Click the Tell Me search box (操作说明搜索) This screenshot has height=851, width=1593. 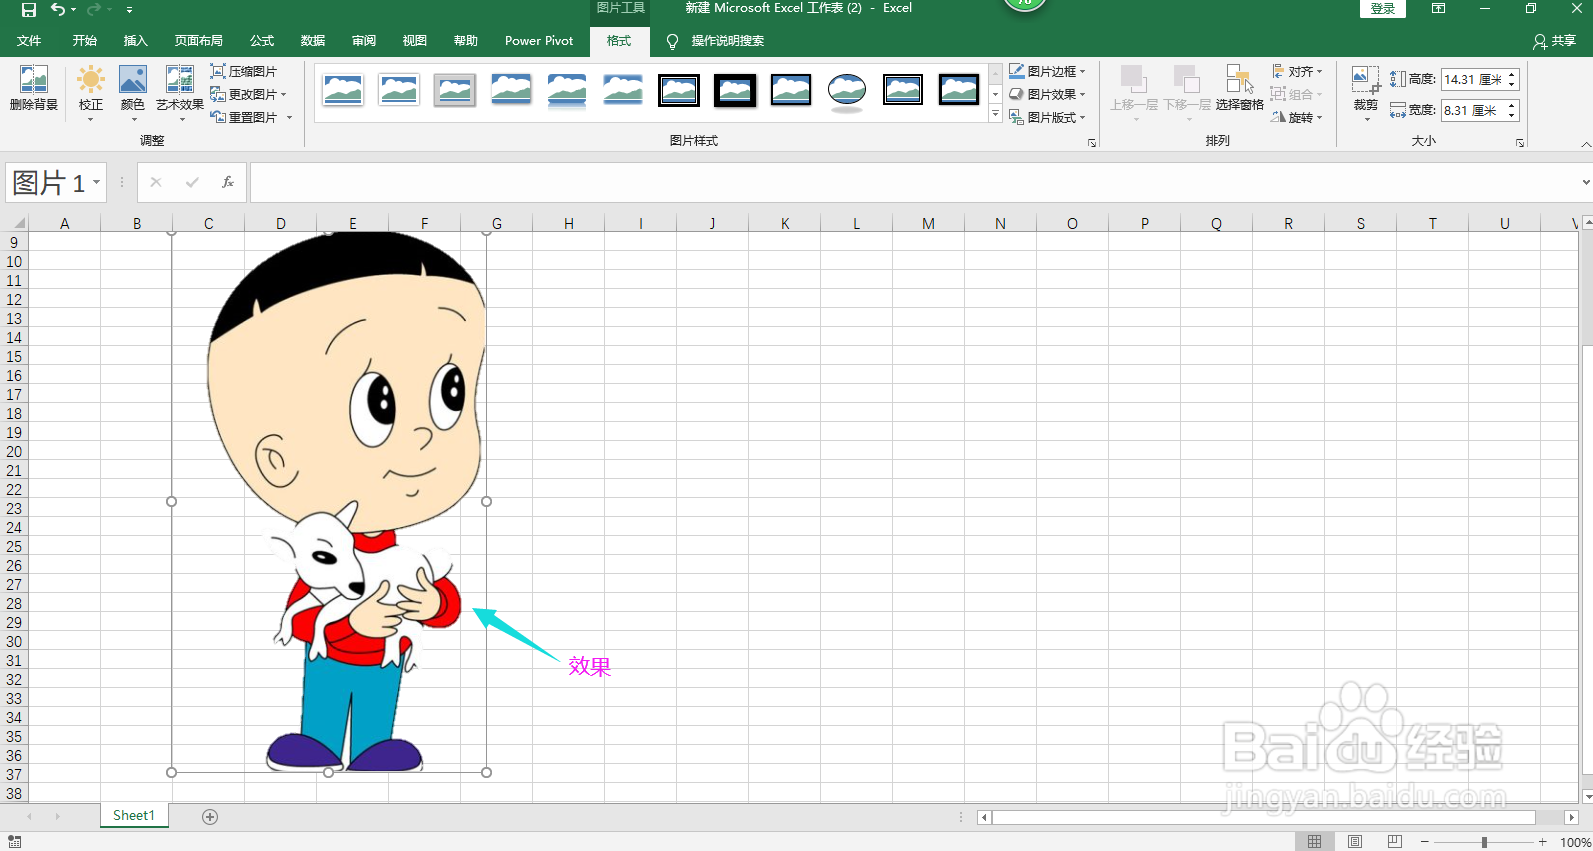click(727, 41)
